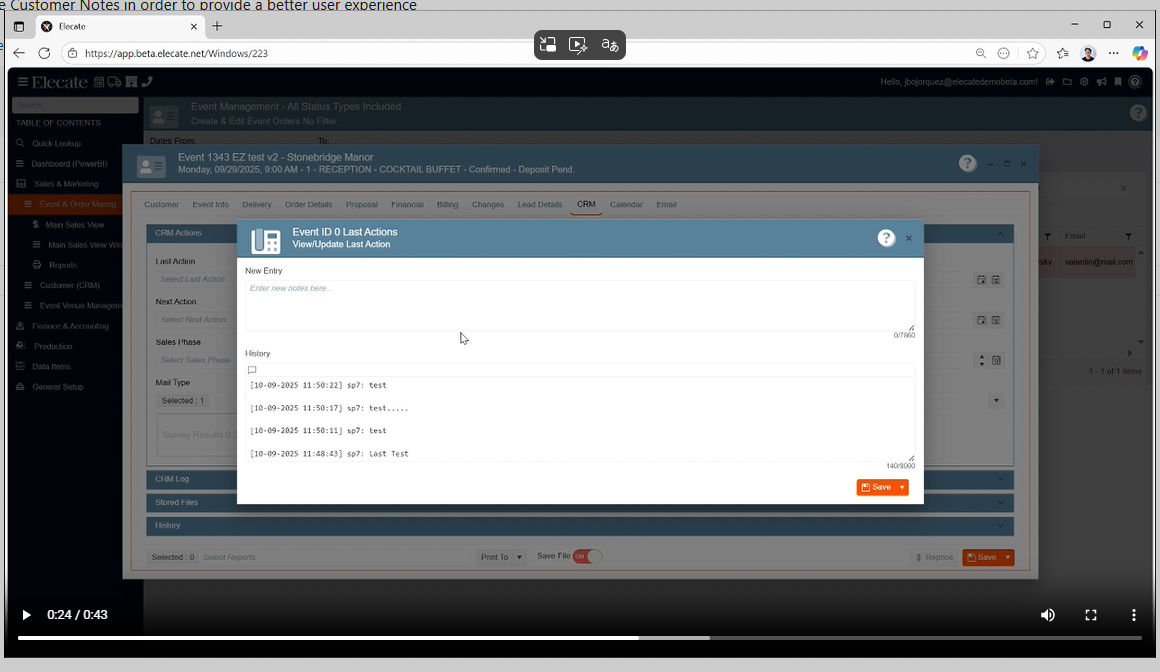This screenshot has width=1160, height=672.
Task: Toggle the Save File switch
Action: [x=587, y=557]
